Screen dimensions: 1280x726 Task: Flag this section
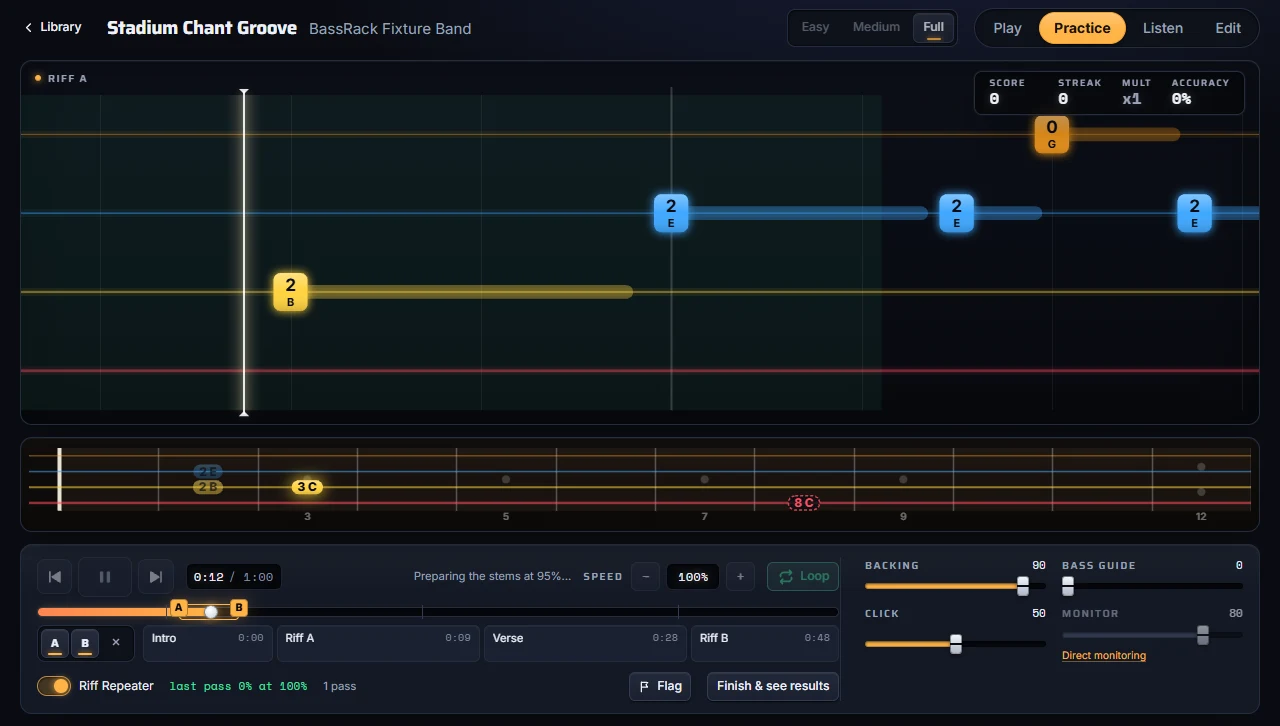(660, 686)
